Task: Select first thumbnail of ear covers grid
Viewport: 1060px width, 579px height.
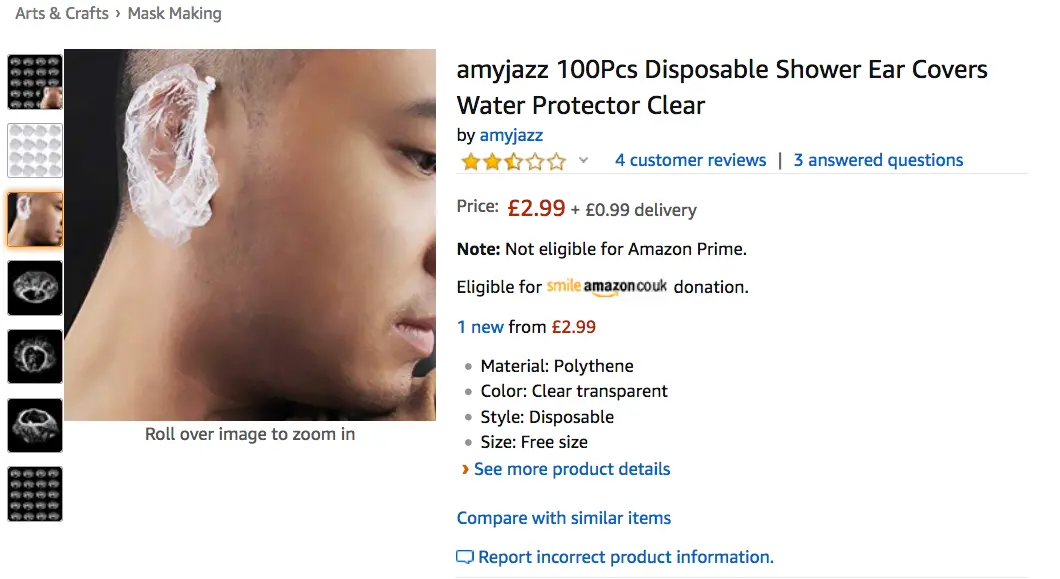Action: point(35,82)
